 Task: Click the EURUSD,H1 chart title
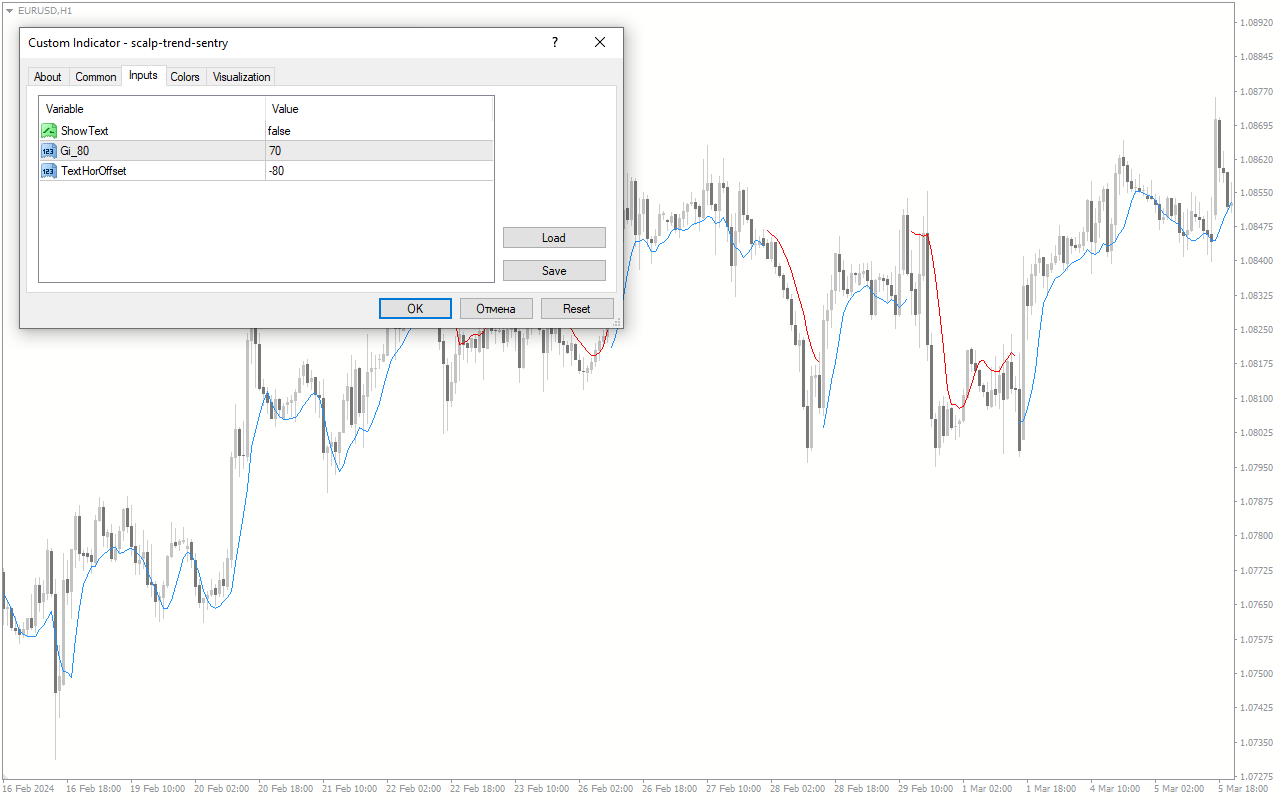[45, 10]
